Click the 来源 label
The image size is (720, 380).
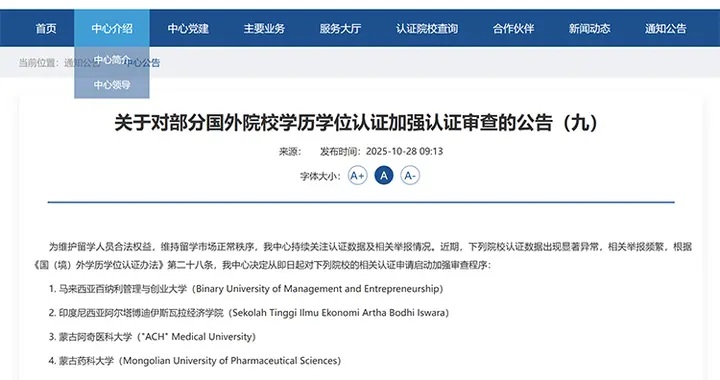[x=290, y=151]
